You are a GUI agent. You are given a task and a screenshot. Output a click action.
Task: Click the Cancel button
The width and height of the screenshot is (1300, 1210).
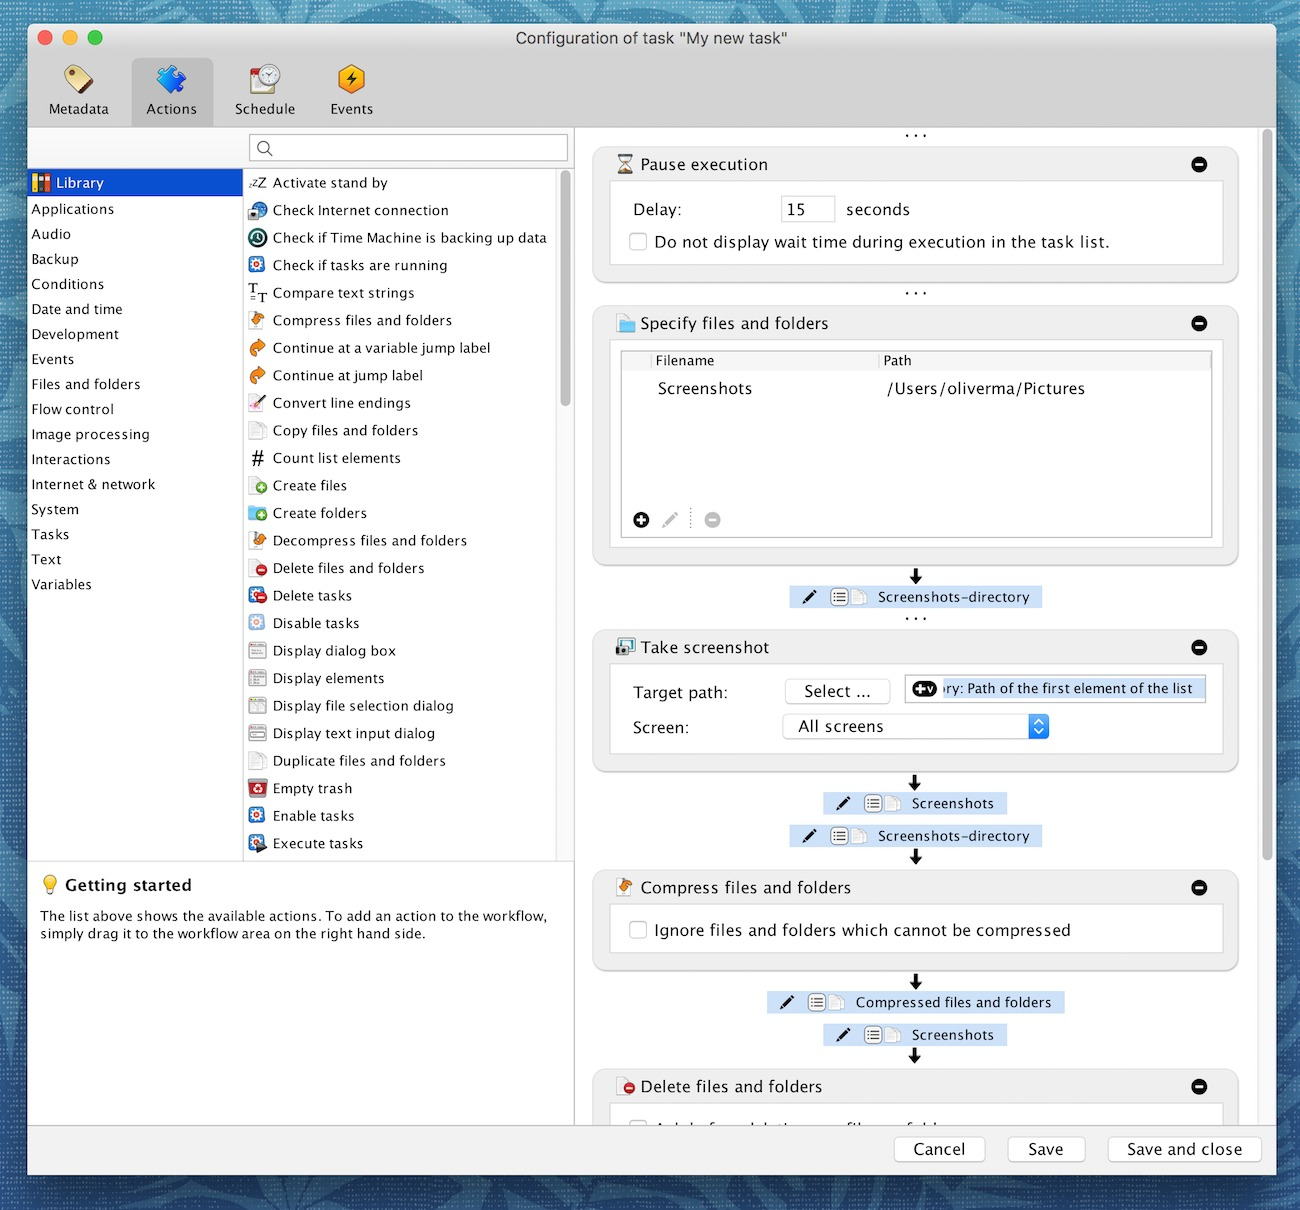pyautogui.click(x=939, y=1149)
